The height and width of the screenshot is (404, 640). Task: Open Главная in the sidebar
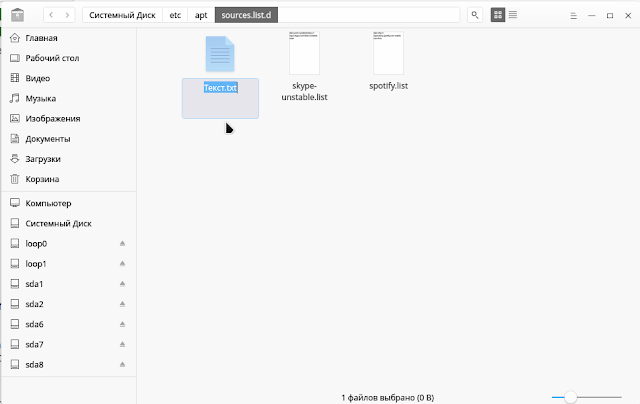[x=69, y=38]
